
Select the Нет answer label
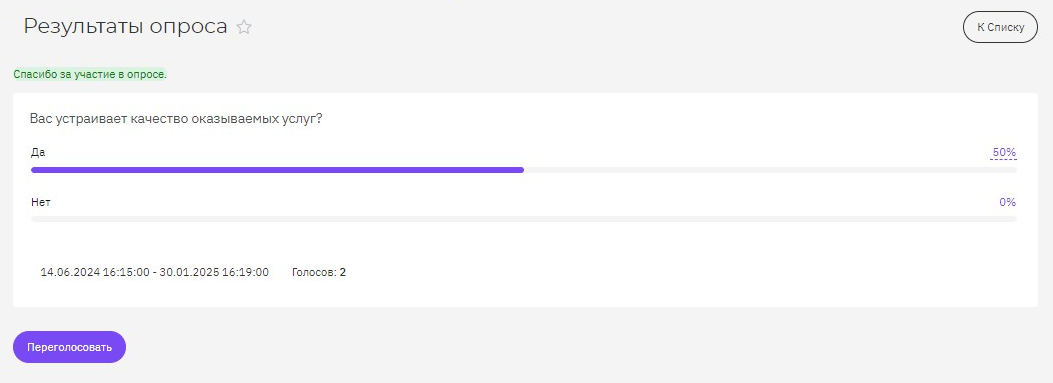pos(41,202)
